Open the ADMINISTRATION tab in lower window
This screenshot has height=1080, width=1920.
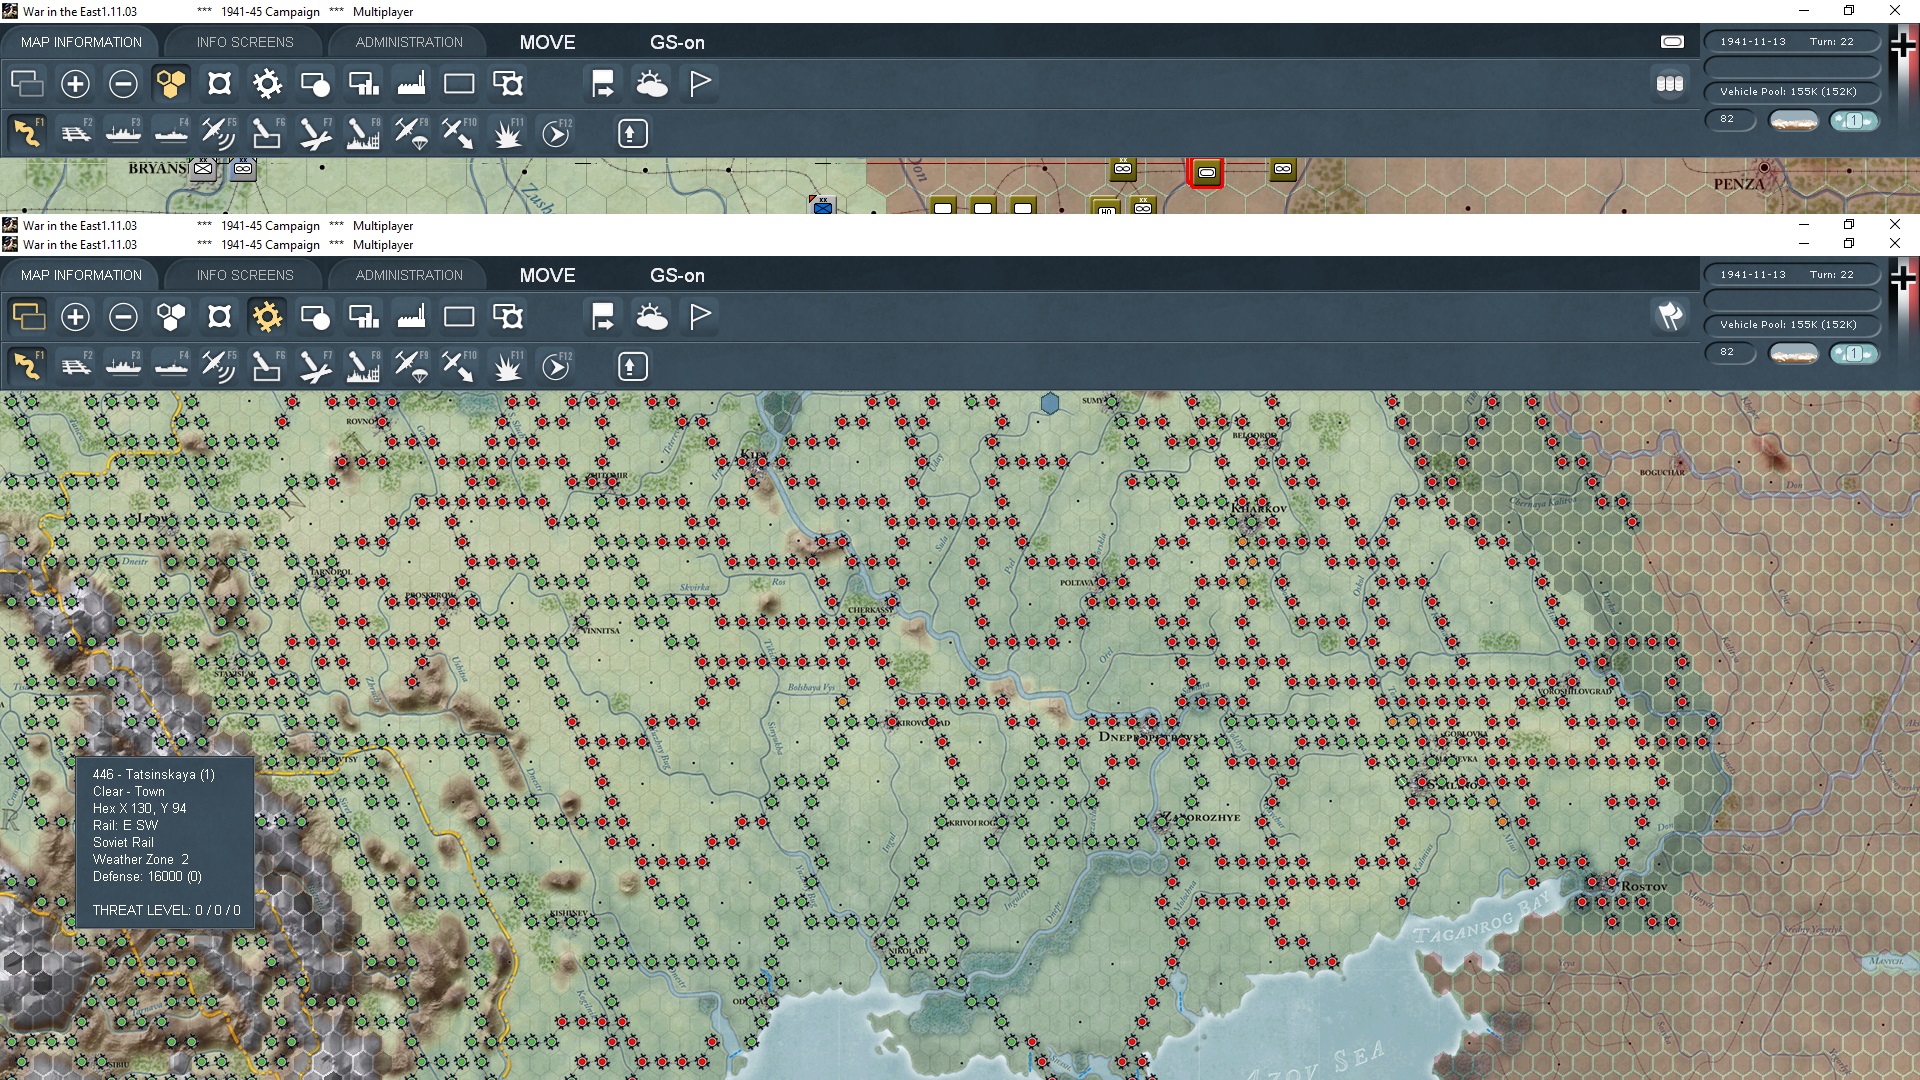tap(409, 275)
